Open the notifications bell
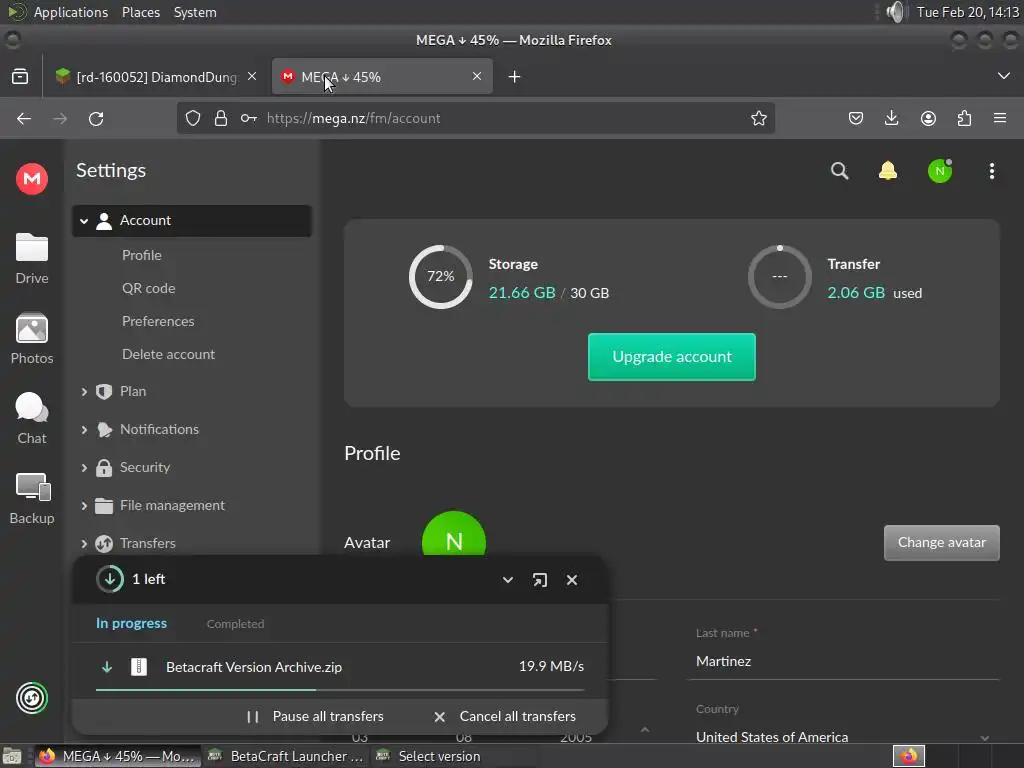The height and width of the screenshot is (768, 1024). (888, 171)
